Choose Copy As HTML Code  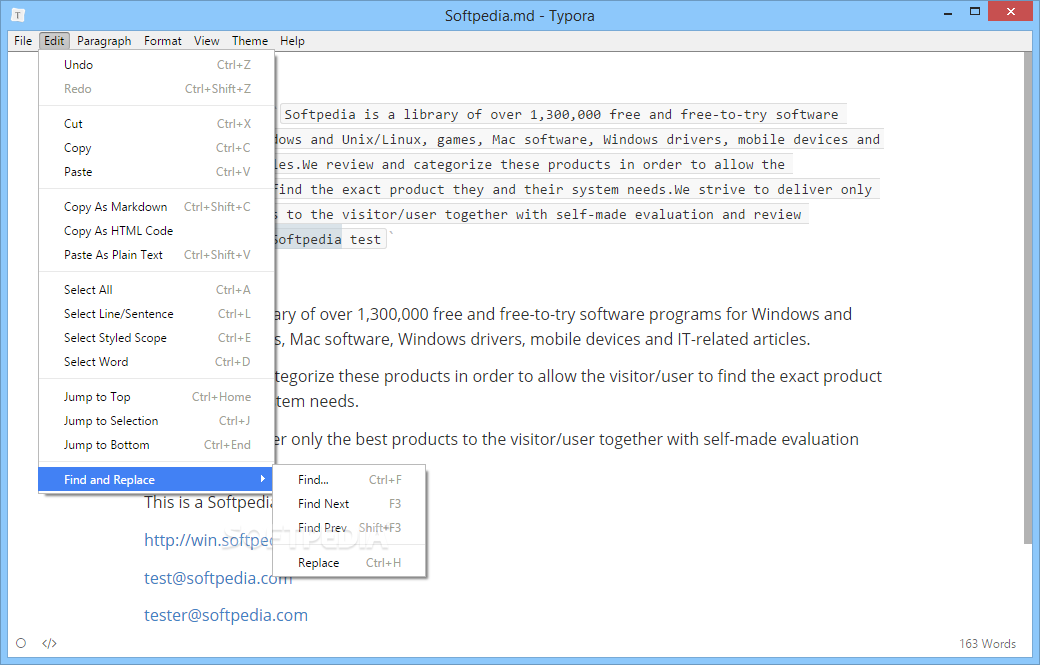click(157, 231)
